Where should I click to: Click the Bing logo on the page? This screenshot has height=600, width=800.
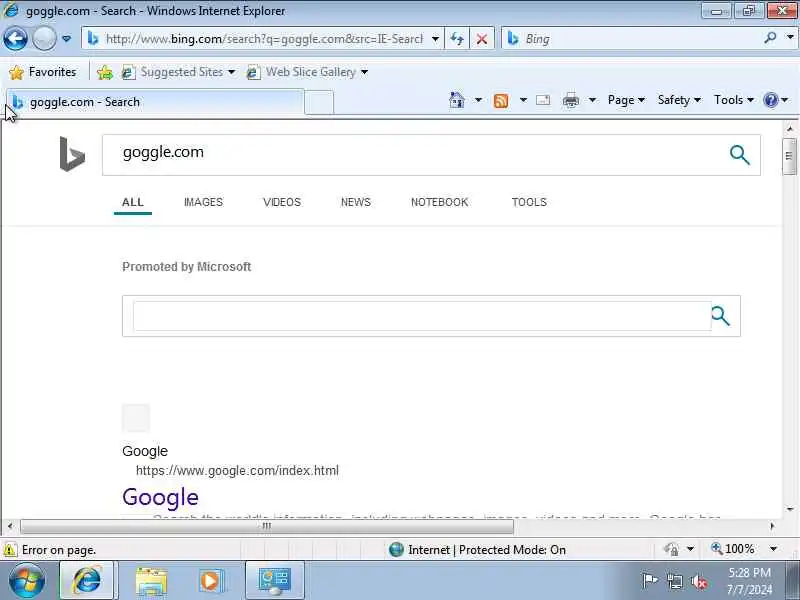pos(72,154)
